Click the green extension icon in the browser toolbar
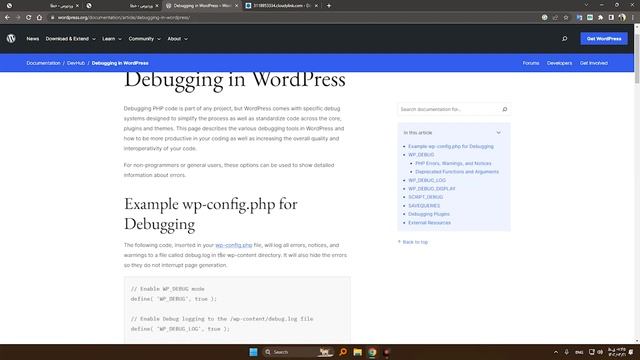 click(x=590, y=18)
